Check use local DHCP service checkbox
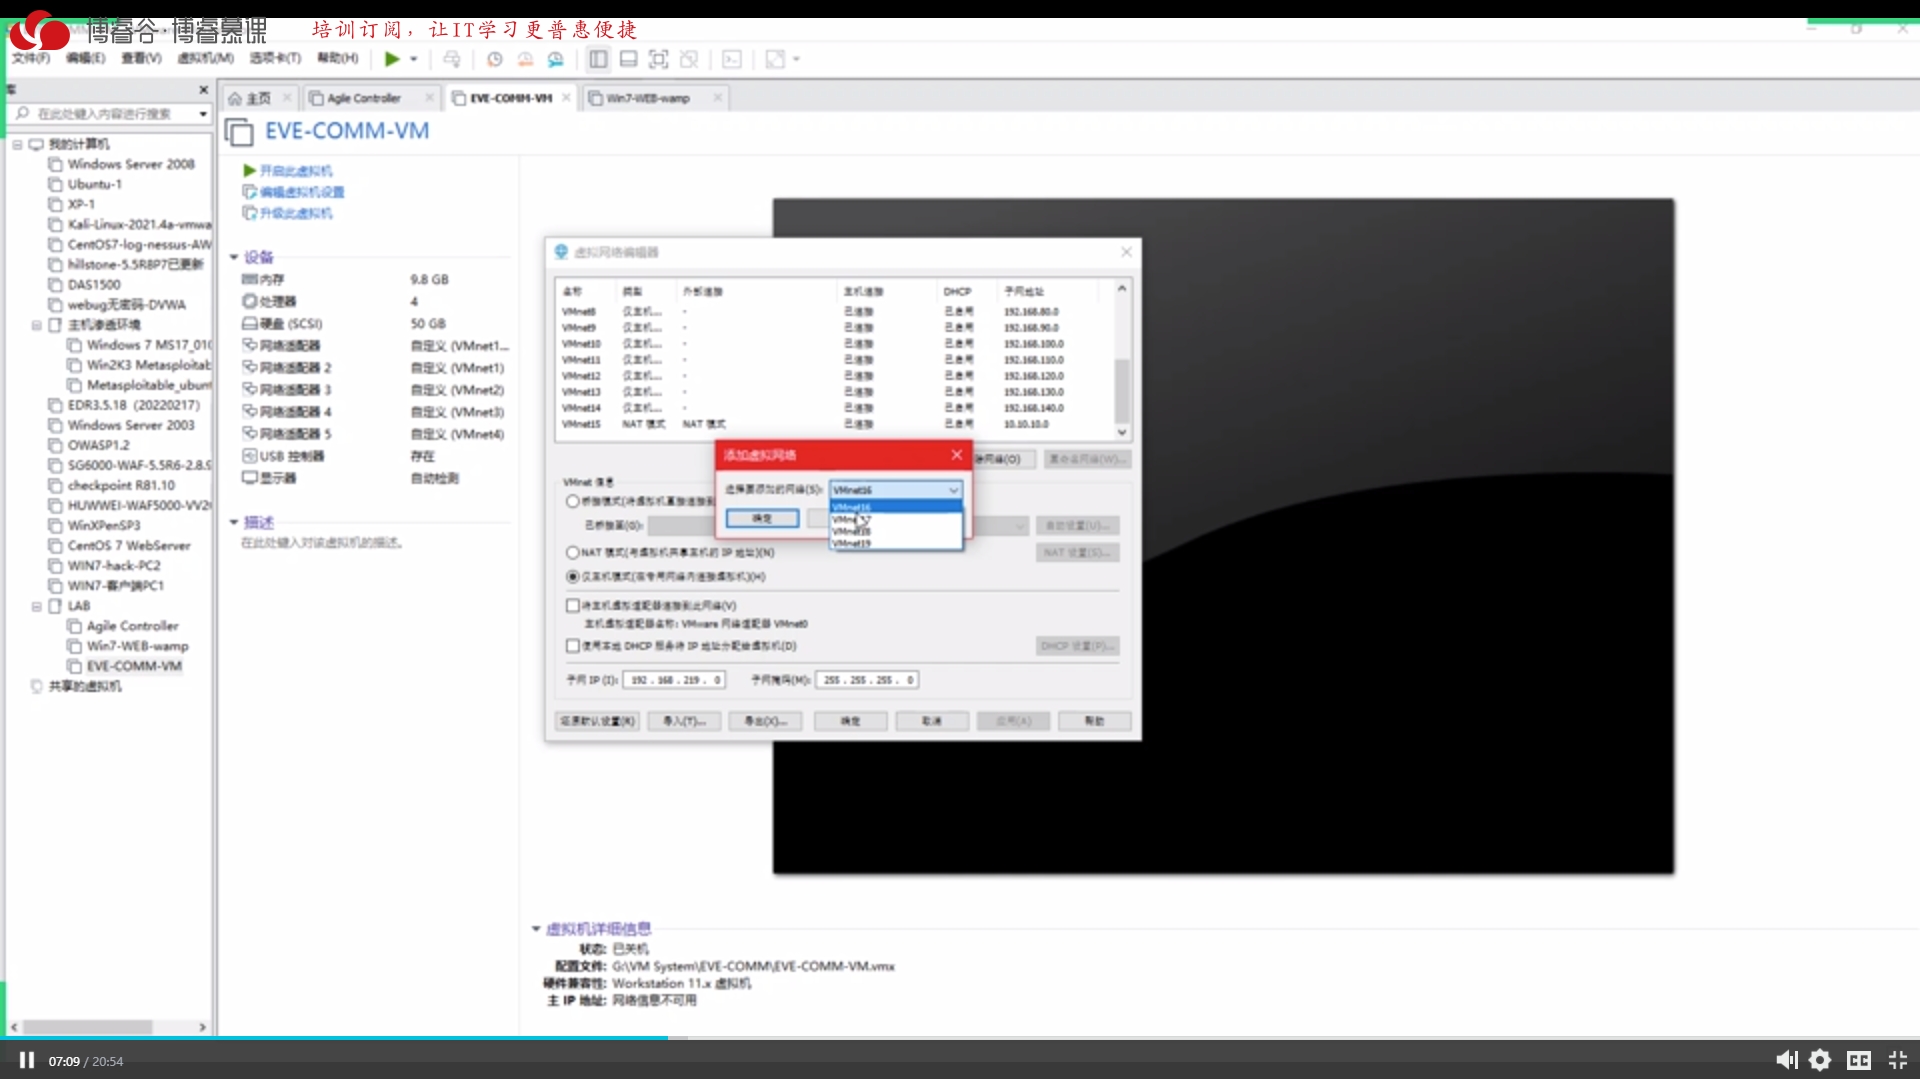1920x1079 pixels. (x=573, y=646)
